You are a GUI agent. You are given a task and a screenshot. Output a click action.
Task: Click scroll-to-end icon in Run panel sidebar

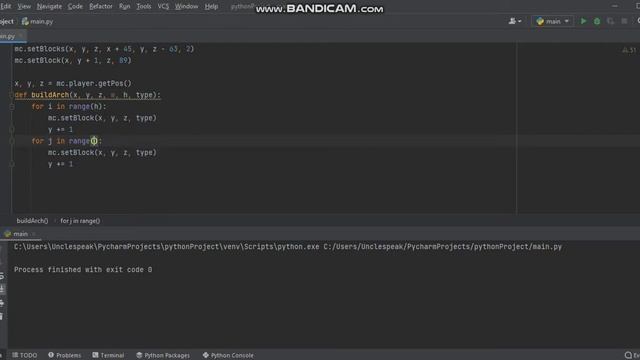(2, 289)
